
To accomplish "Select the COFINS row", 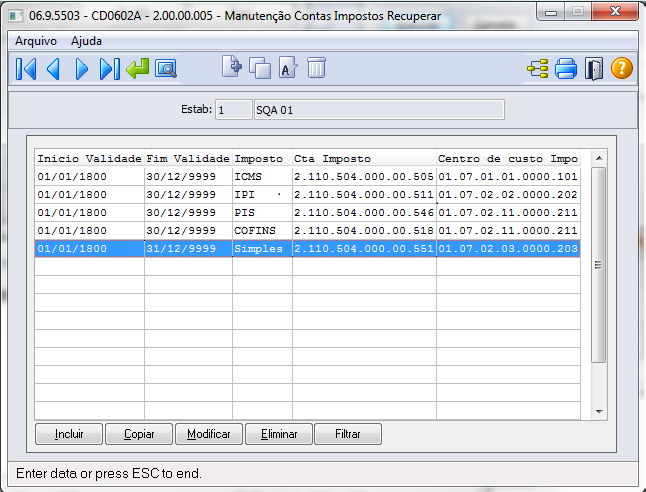I will pos(307,231).
